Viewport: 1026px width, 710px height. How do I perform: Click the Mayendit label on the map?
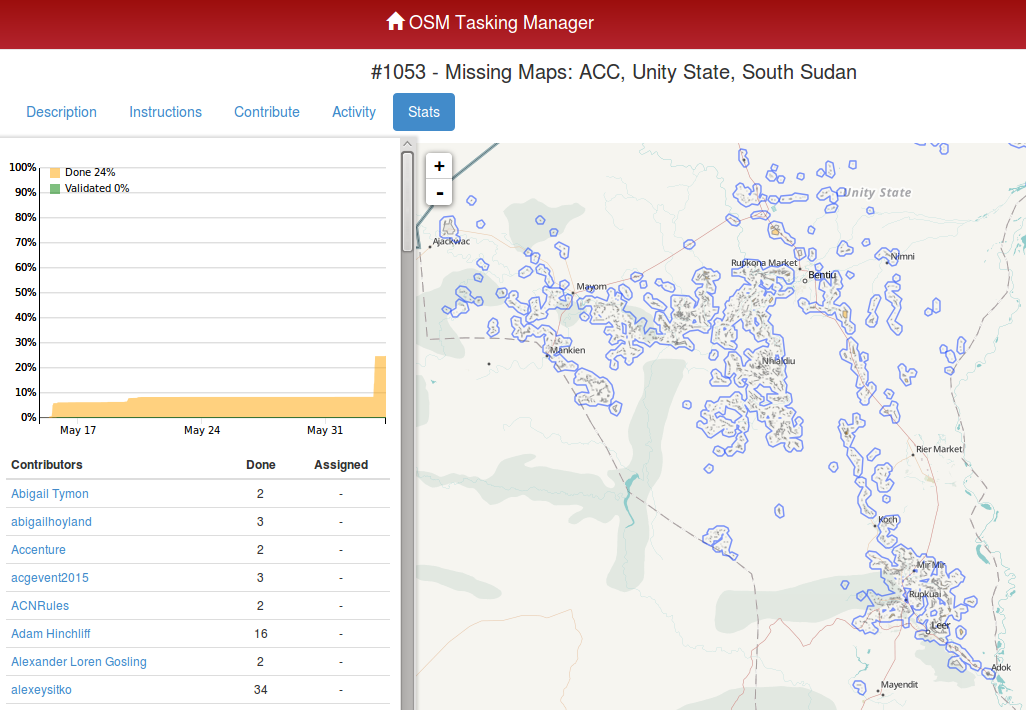pyautogui.click(x=899, y=684)
